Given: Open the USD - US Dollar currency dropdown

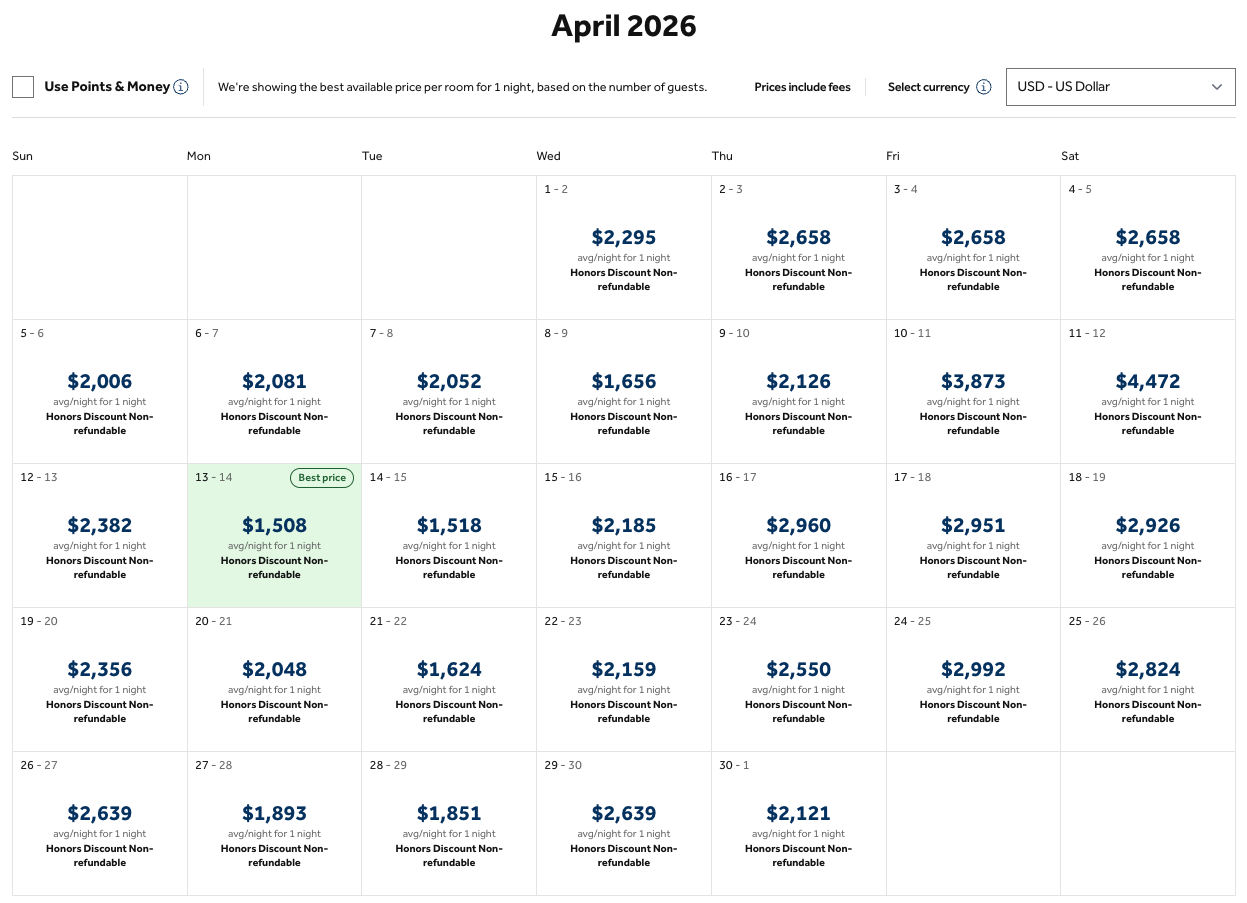Looking at the screenshot, I should [1120, 87].
